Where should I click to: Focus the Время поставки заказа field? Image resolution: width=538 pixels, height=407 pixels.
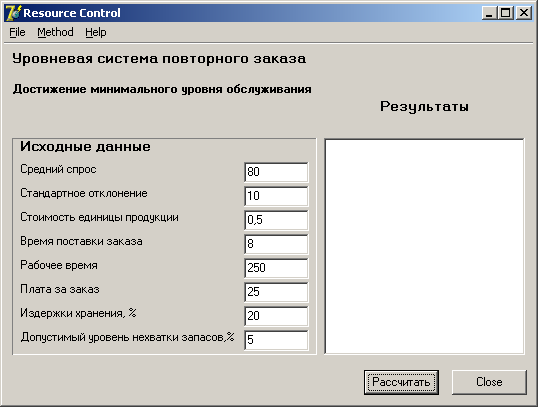(x=276, y=244)
